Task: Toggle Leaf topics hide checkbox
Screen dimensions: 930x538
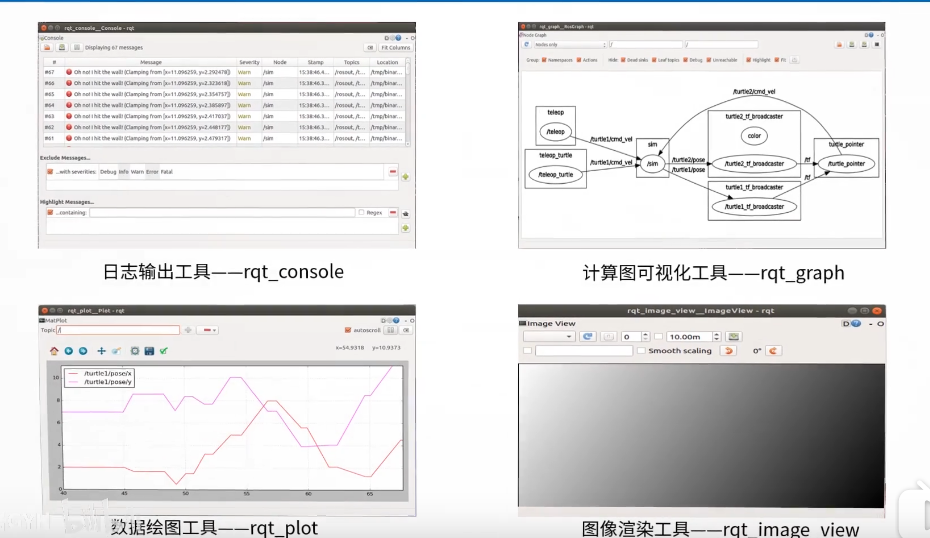Action: tap(654, 60)
